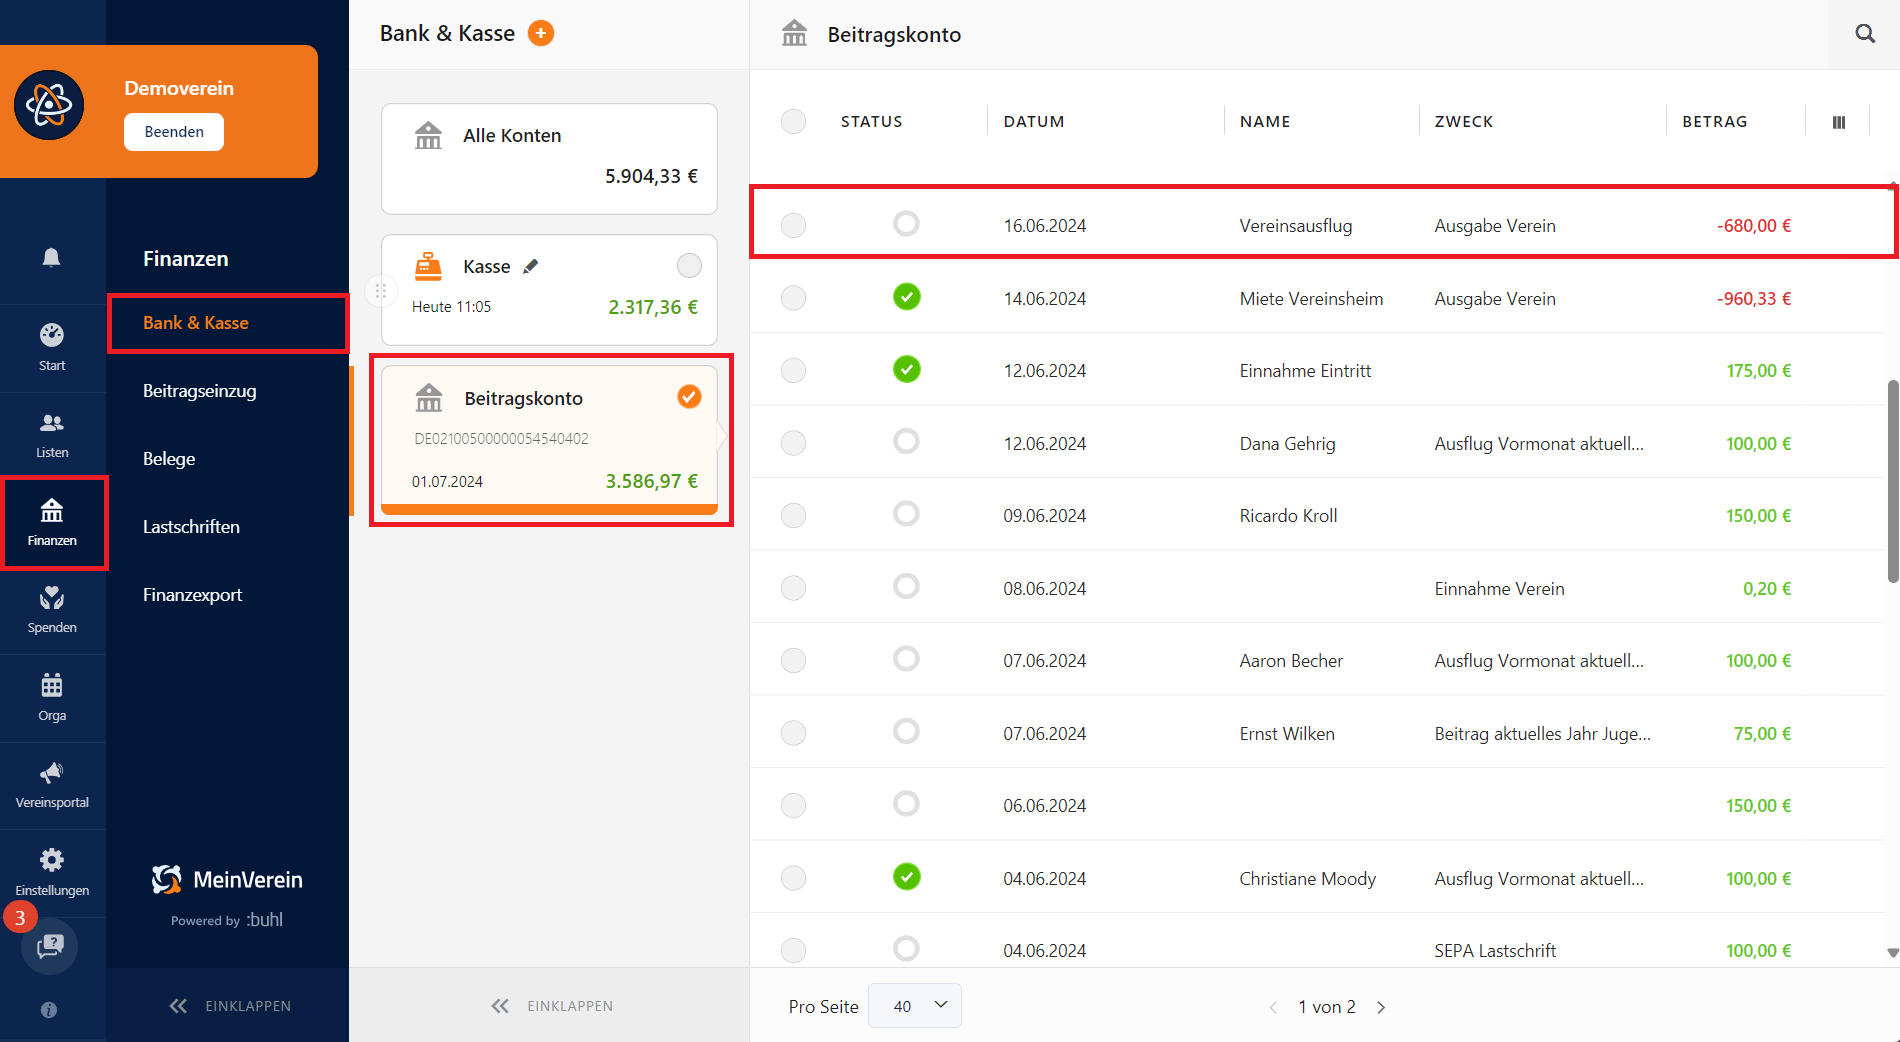Open Belege menu item
Image resolution: width=1900 pixels, height=1042 pixels.
tap(169, 459)
